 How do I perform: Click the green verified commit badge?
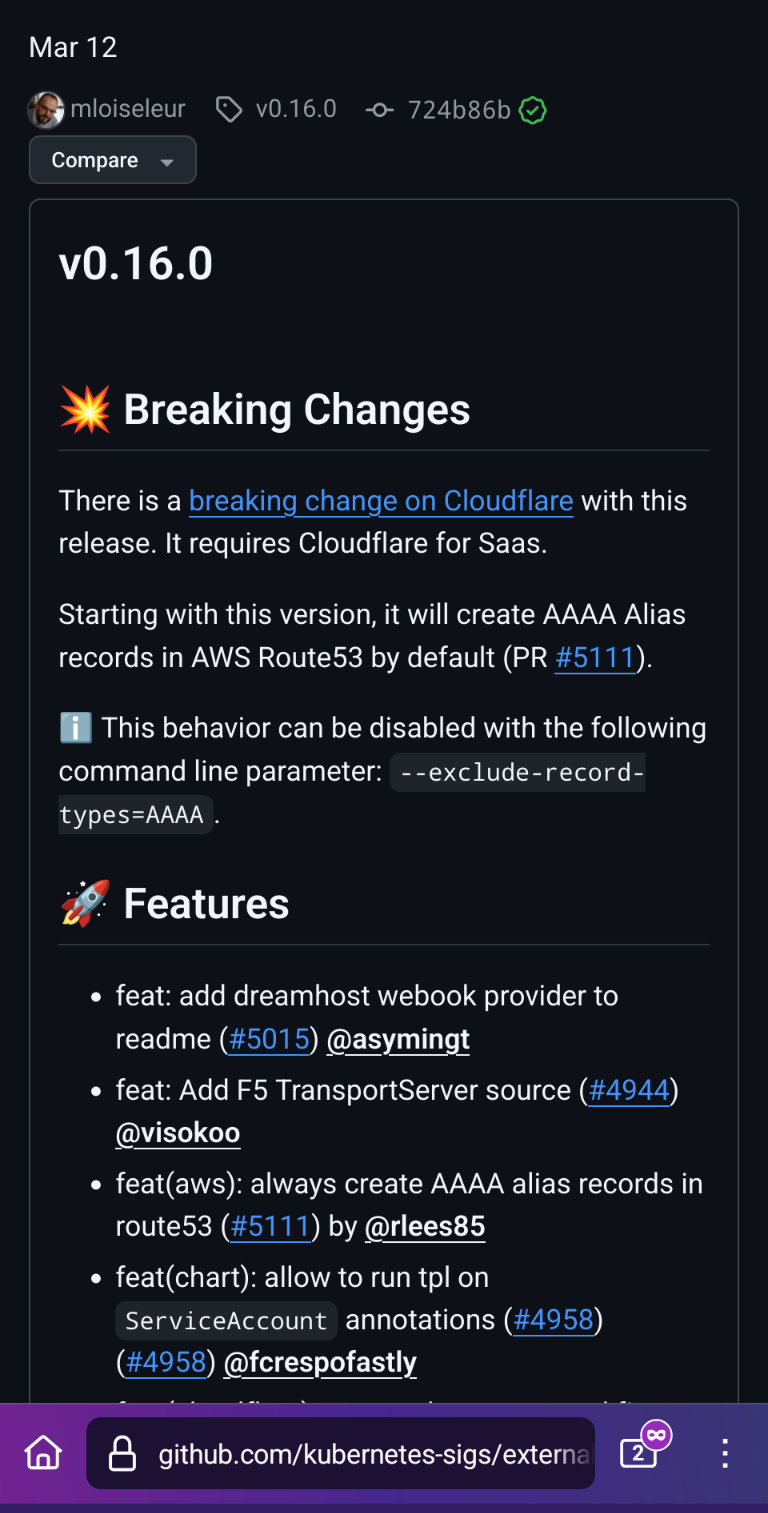(x=533, y=110)
